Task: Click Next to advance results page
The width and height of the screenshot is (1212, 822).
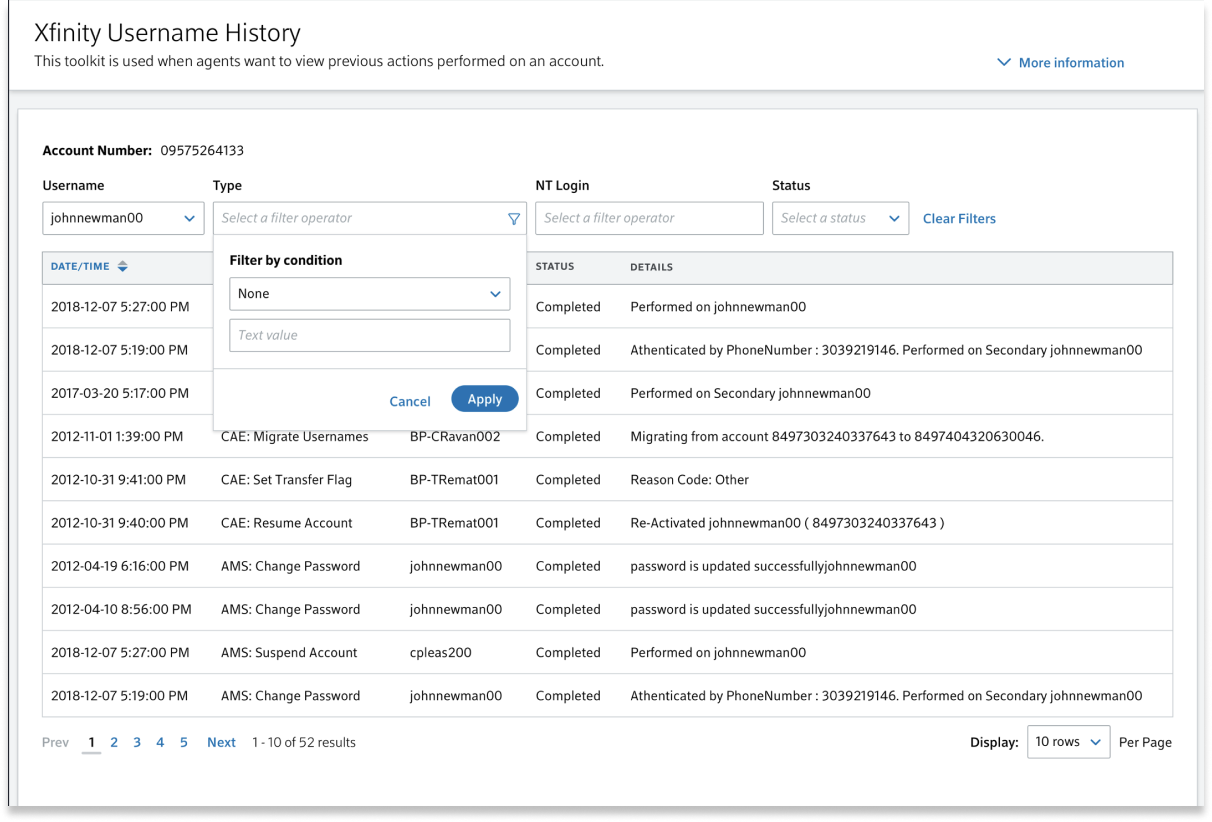Action: click(x=221, y=742)
